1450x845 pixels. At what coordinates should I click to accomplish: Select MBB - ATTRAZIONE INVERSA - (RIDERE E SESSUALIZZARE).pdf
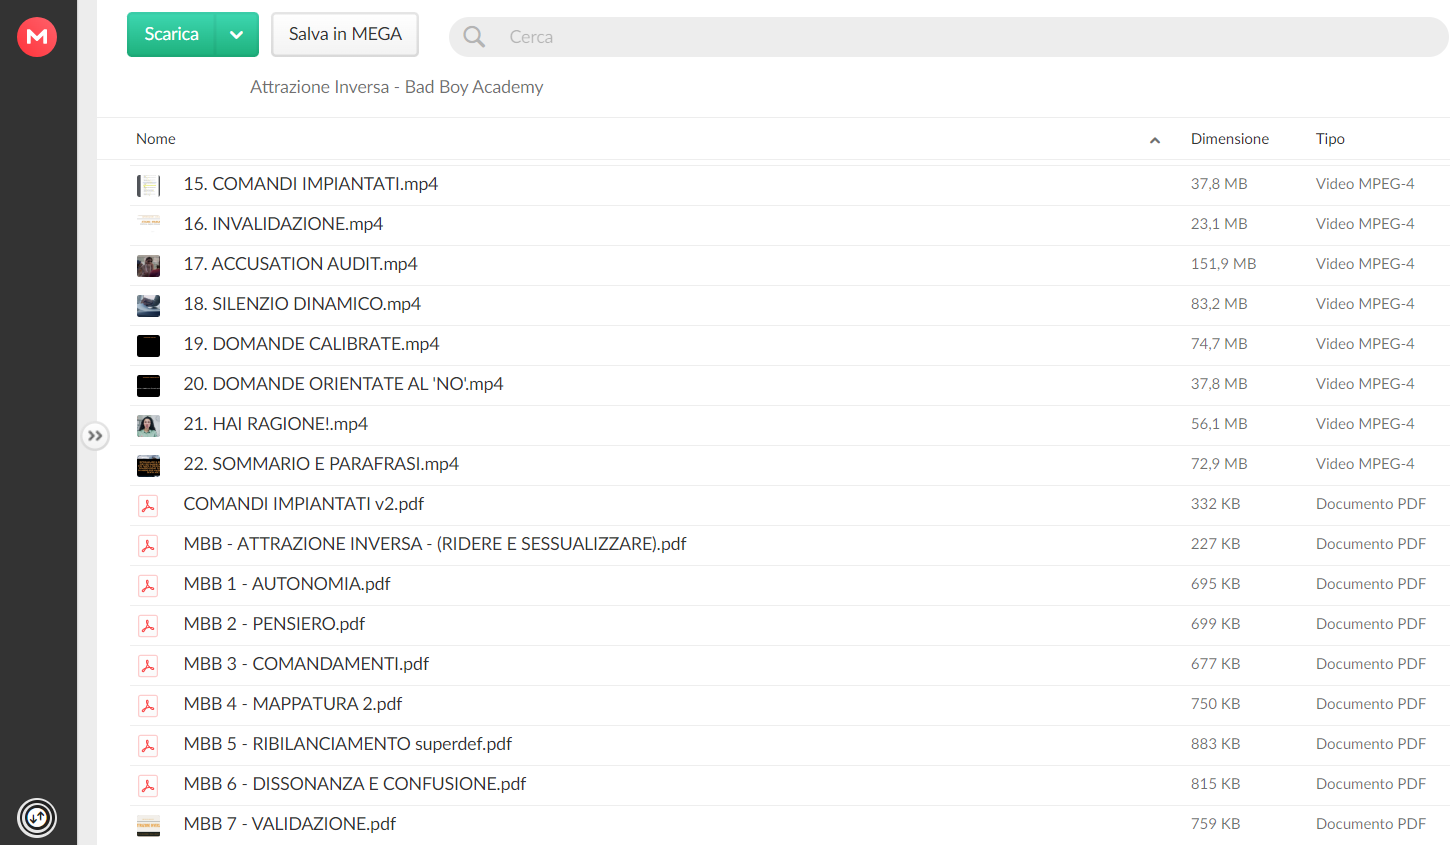tap(435, 544)
